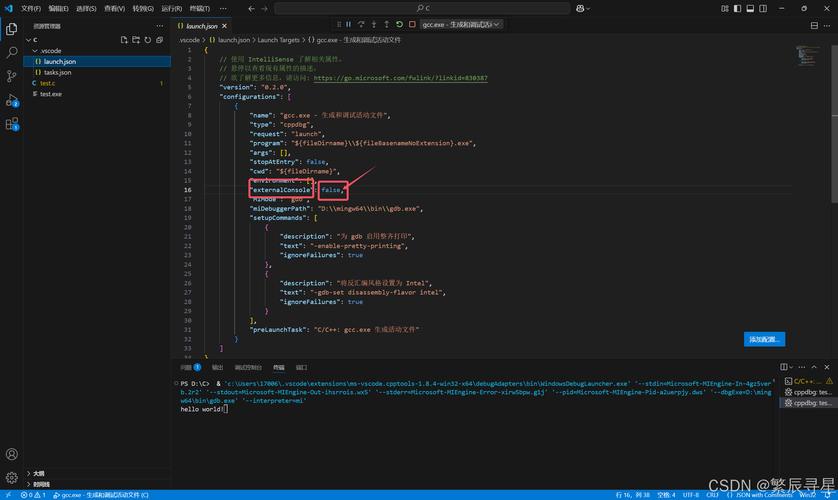This screenshot has height=500, width=838.
Task: Restart the debug session
Action: tap(399, 25)
